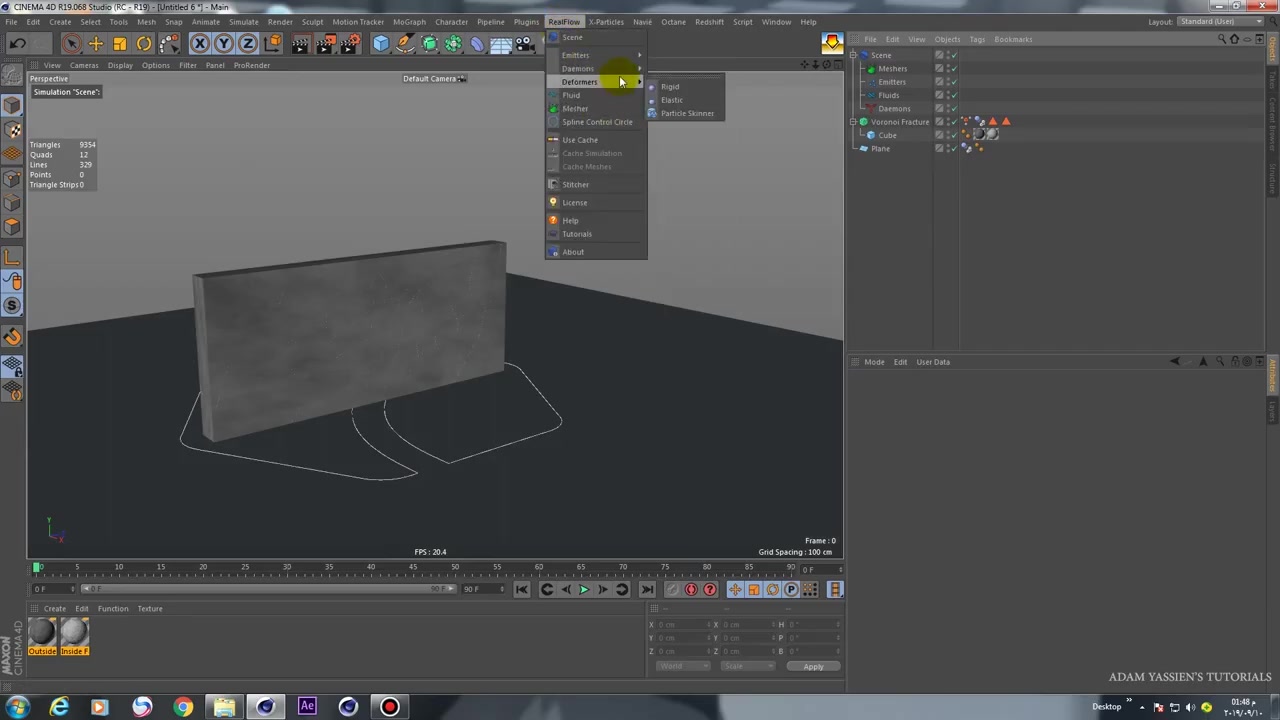Open Stitcher from RealFlow menu

point(596,184)
